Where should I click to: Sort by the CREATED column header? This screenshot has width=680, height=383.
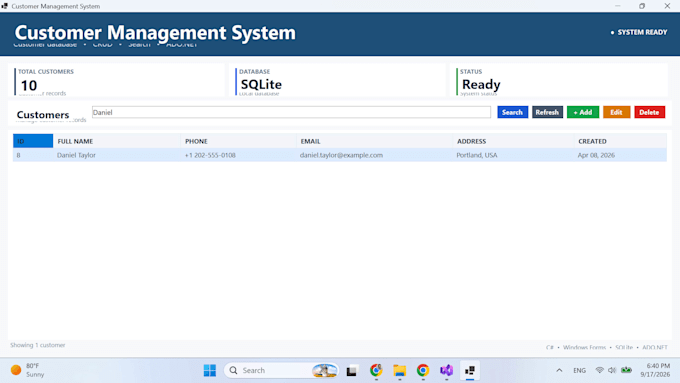(x=620, y=141)
